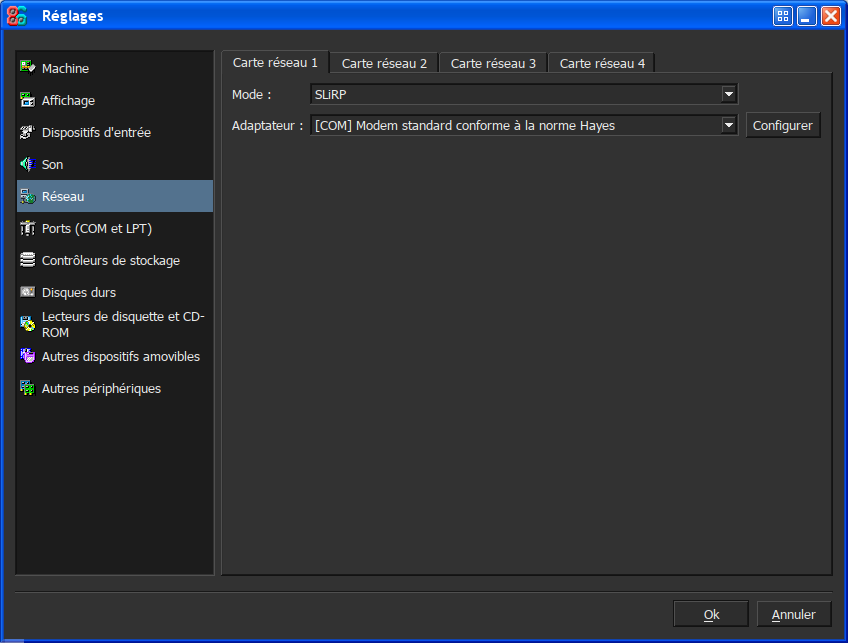The image size is (848, 643).
Task: Switch to Carte réseau 2 tab
Action: point(384,63)
